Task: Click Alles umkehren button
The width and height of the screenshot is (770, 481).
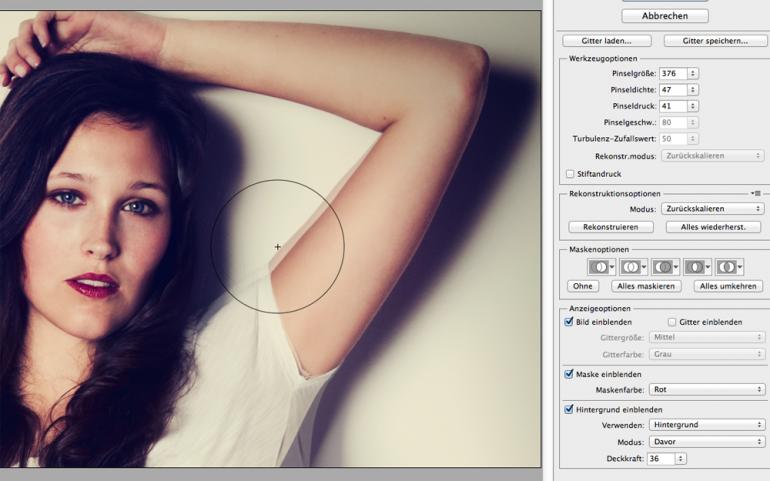Action: [x=728, y=286]
